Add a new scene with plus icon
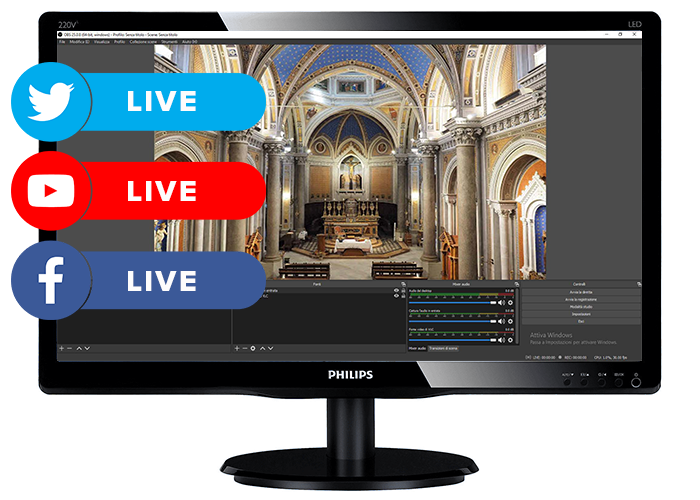700x500 pixels. tap(62, 348)
